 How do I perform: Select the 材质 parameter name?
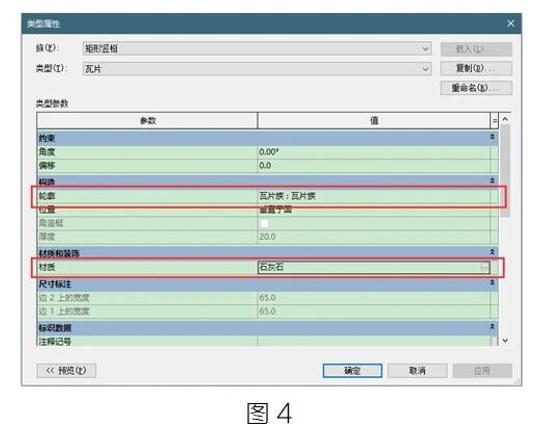[x=47, y=267]
